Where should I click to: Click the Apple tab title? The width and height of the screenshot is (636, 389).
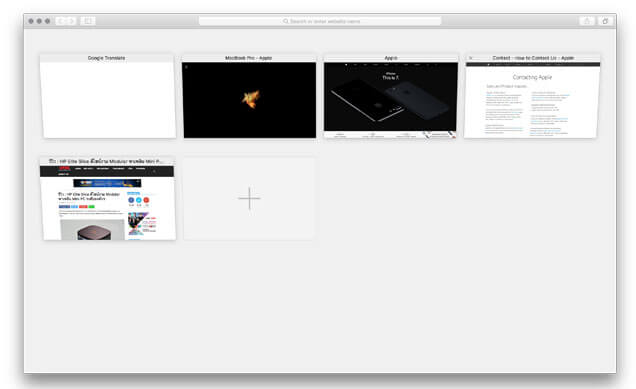point(391,58)
